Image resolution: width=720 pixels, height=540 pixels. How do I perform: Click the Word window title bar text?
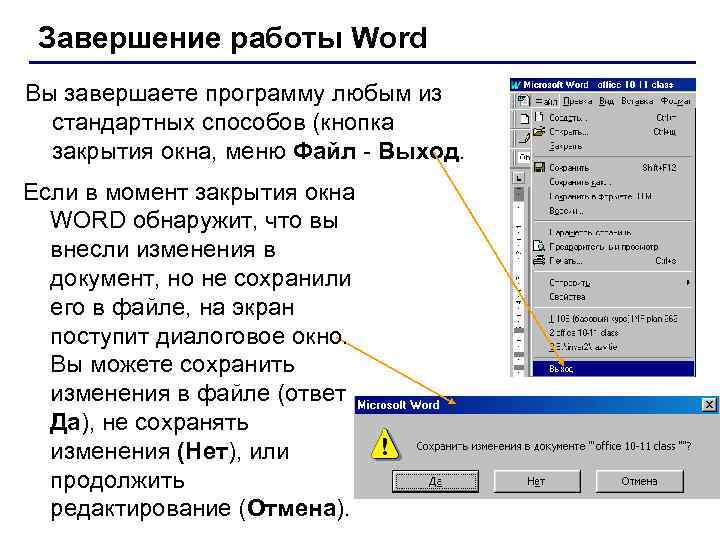click(x=598, y=85)
